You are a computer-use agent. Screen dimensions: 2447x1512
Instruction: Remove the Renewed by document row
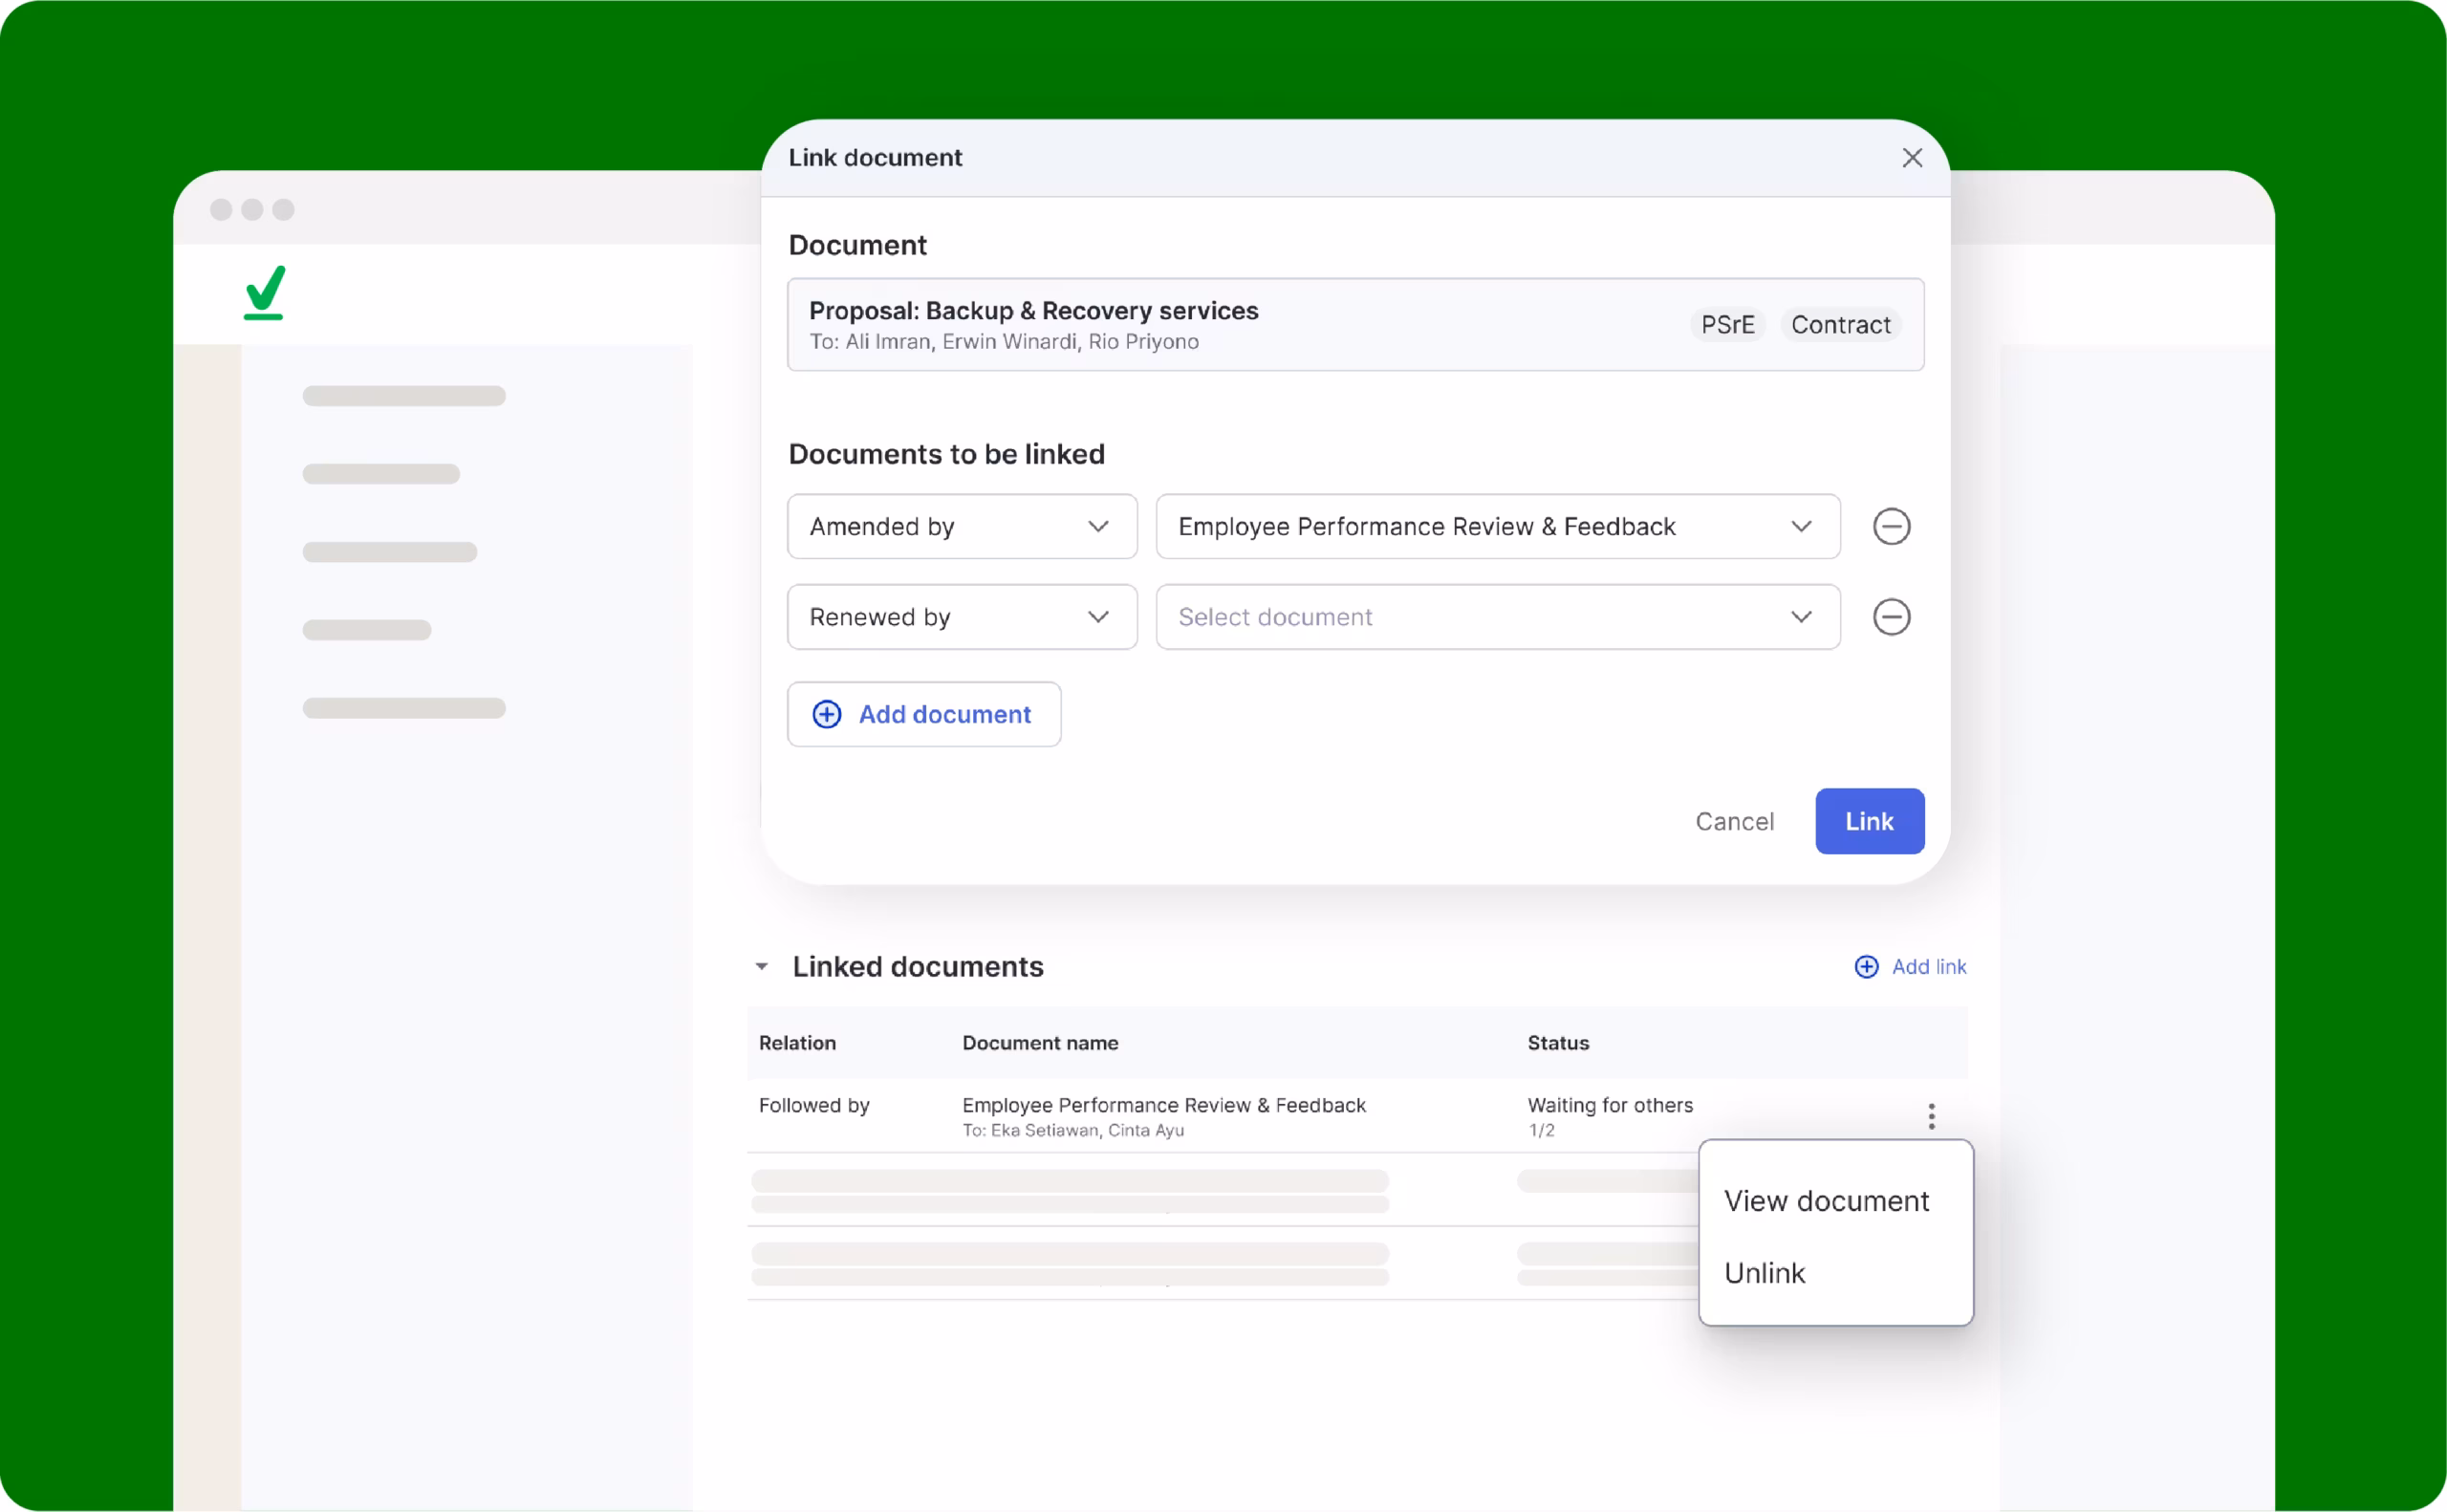(x=1890, y=617)
